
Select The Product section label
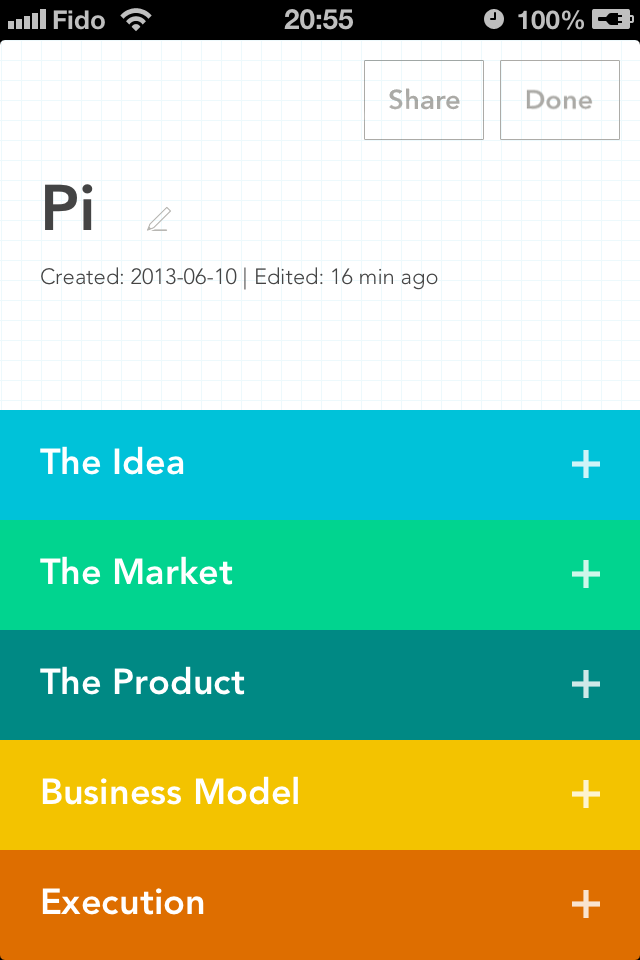coord(142,681)
